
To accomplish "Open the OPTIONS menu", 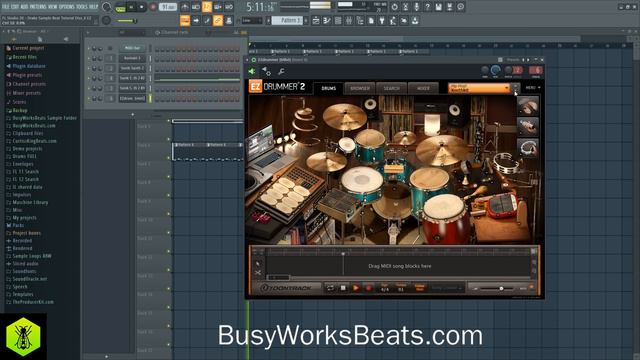I will pos(67,7).
